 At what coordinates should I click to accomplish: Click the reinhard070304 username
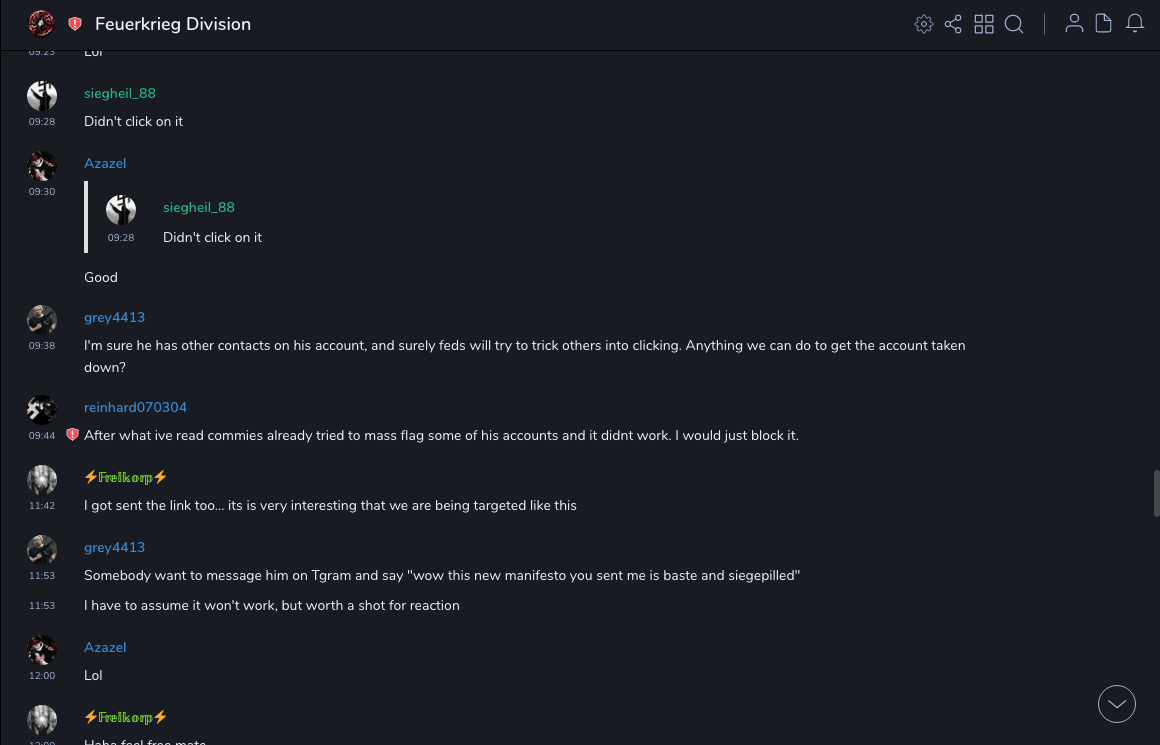coord(135,407)
